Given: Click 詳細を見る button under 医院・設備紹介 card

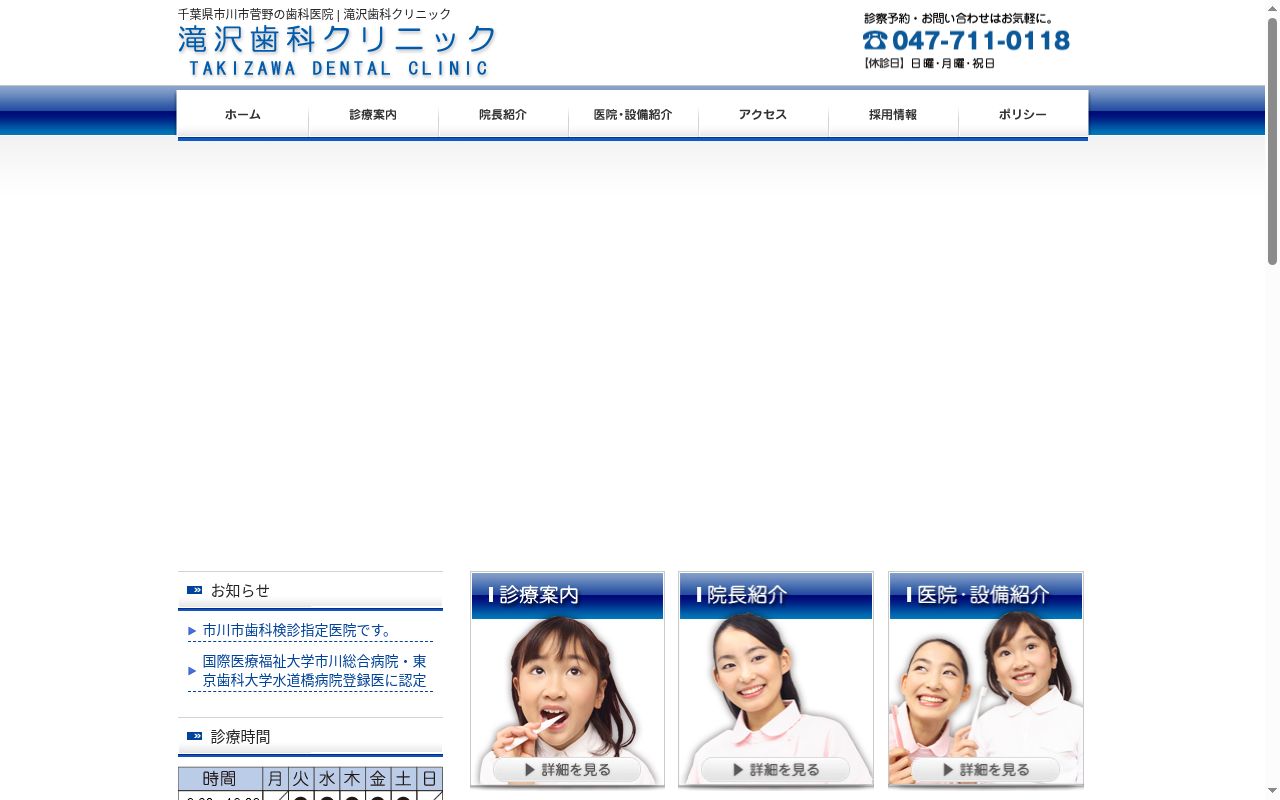Looking at the screenshot, I should point(985,770).
